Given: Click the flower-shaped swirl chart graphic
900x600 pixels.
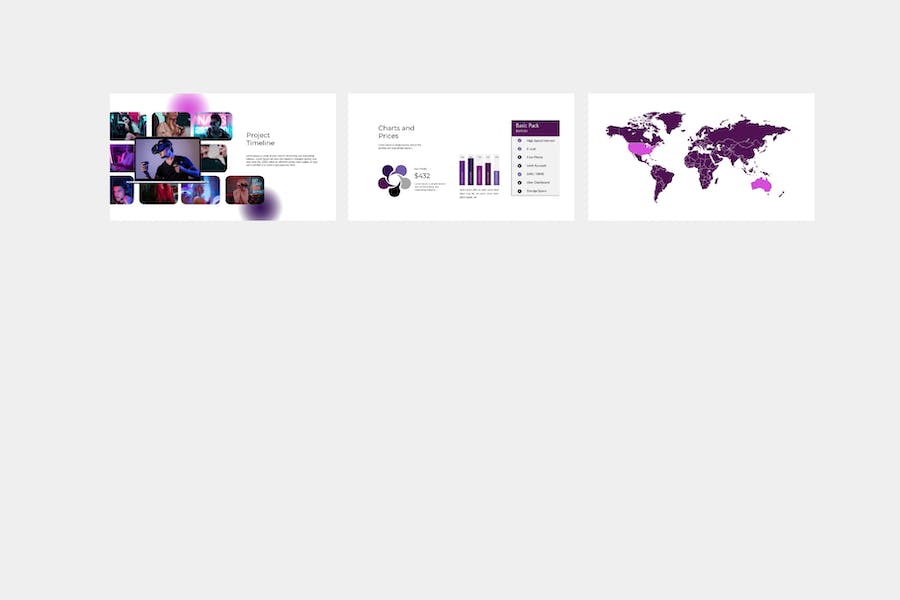Looking at the screenshot, I should (x=394, y=180).
